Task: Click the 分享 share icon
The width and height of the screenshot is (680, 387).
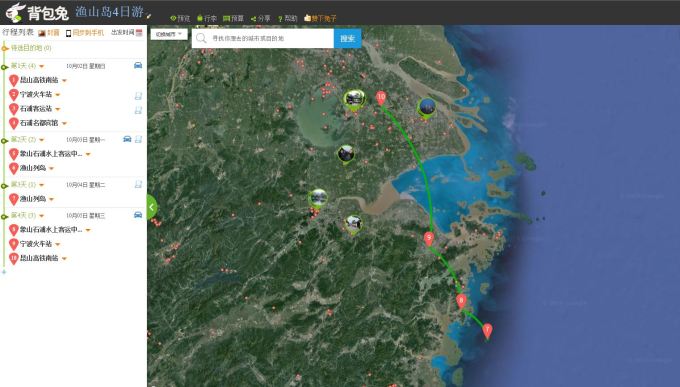Action: point(253,19)
